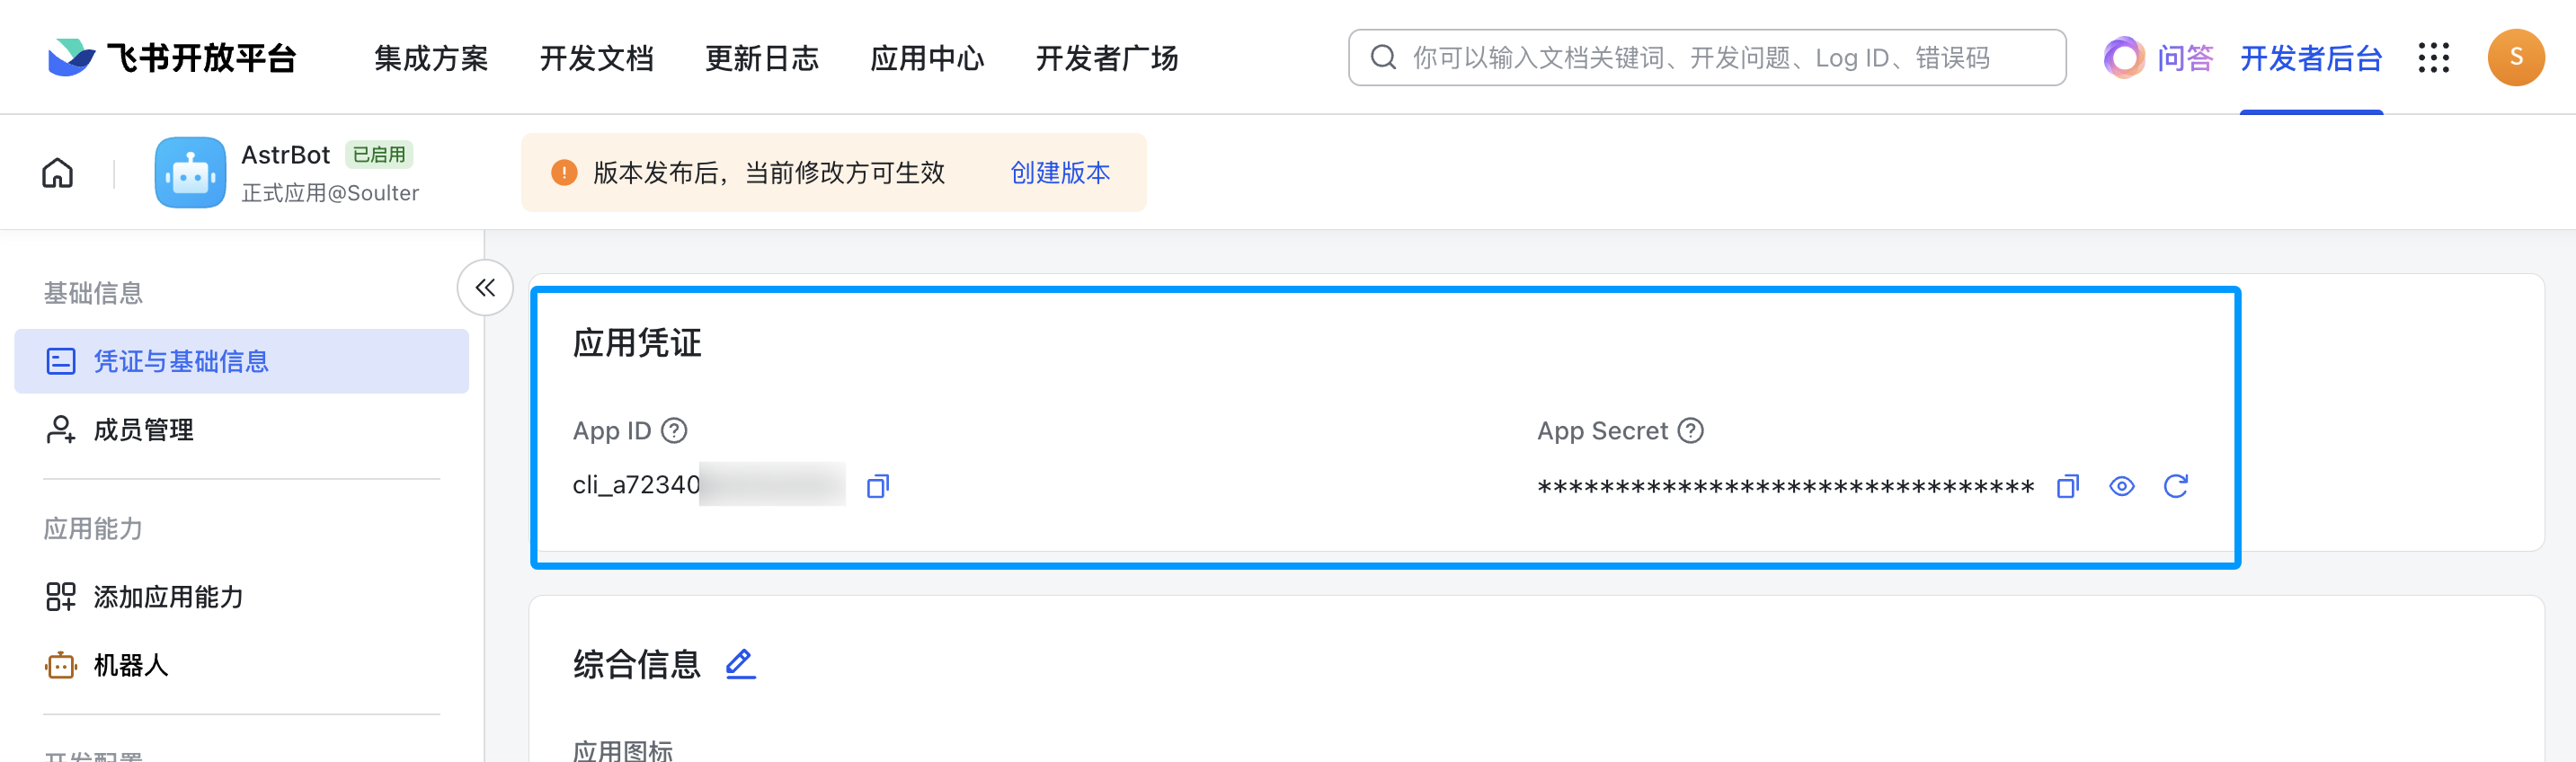Viewport: 2576px width, 762px height.
Task: Click the App ID help question mark
Action: click(x=675, y=431)
